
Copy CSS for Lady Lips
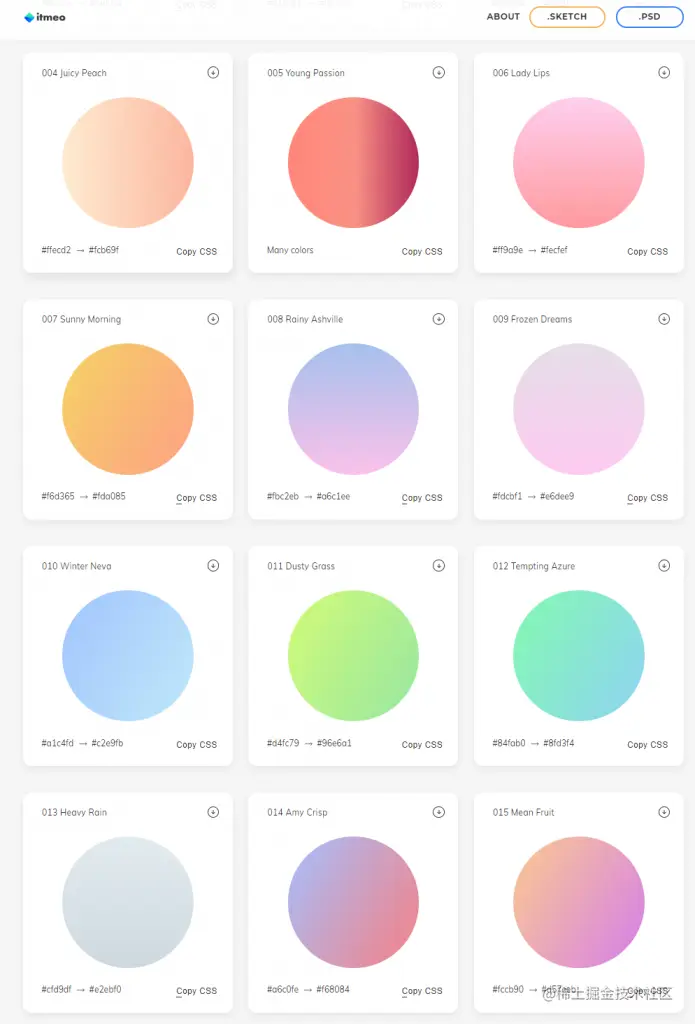[x=647, y=251]
